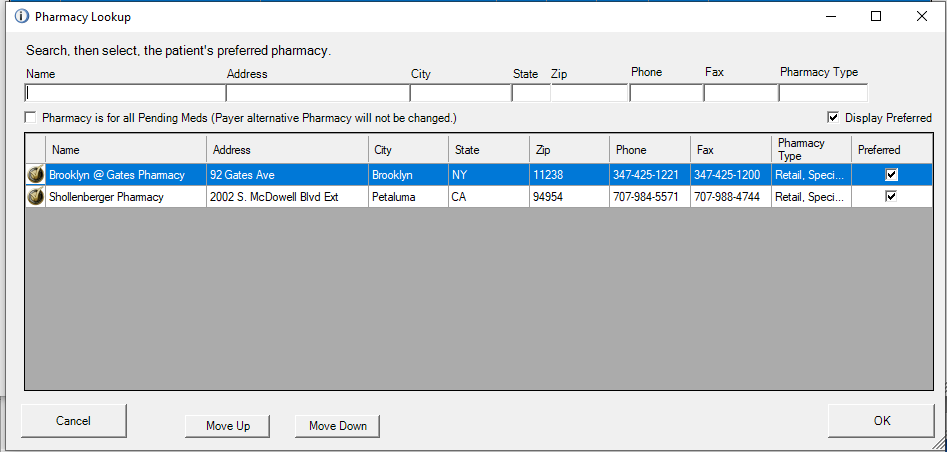Click the Pharmacy Type search field
The width and height of the screenshot is (947, 452).
(x=823, y=93)
